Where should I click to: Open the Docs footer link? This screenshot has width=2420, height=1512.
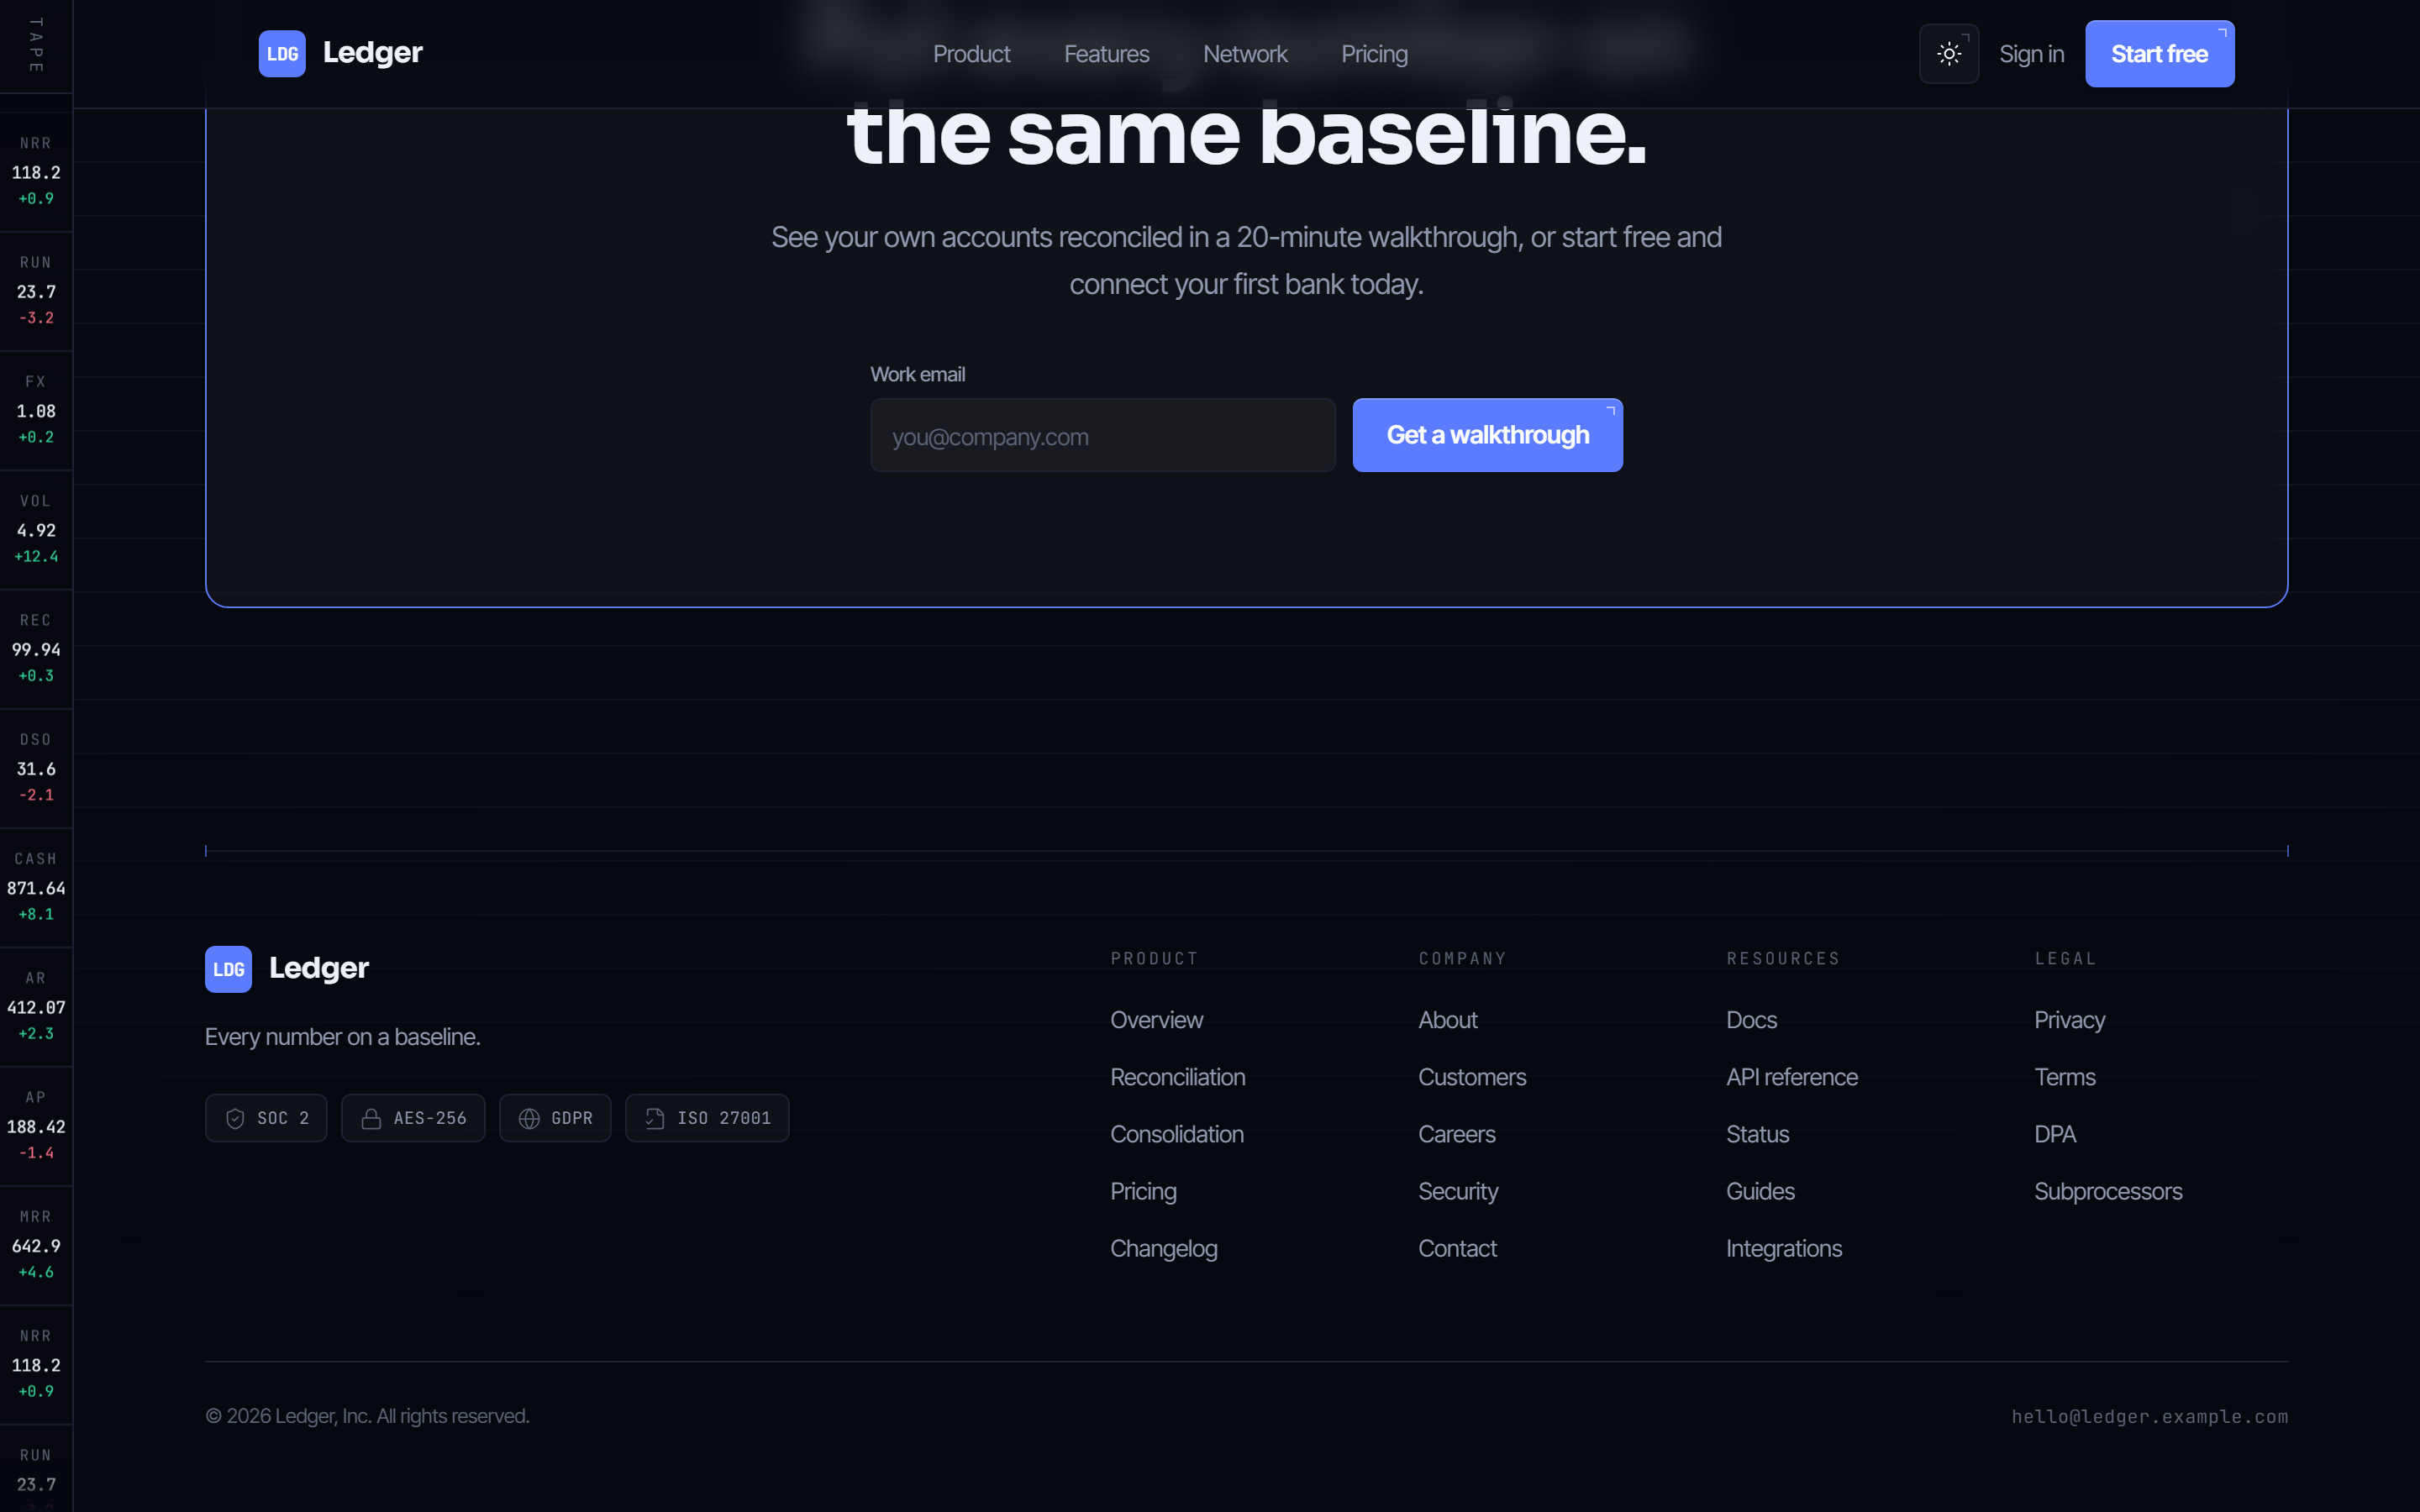coord(1751,1020)
